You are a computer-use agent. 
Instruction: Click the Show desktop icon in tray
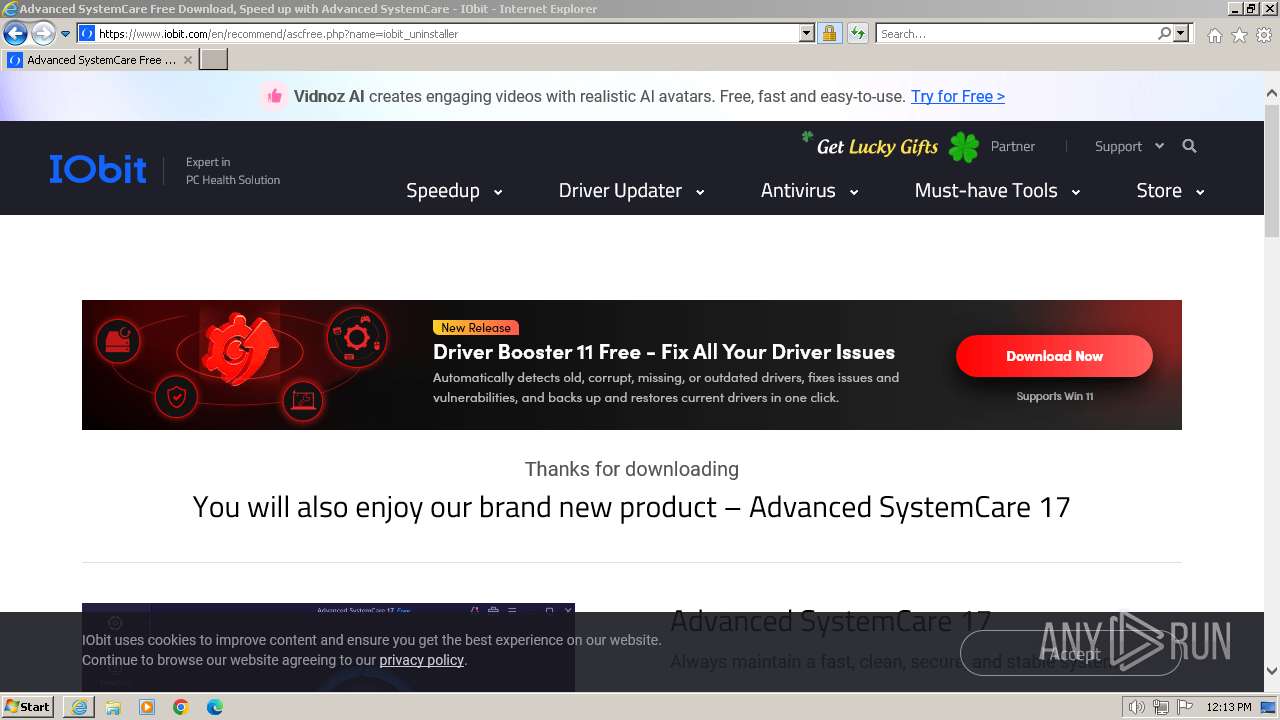[x=1267, y=707]
